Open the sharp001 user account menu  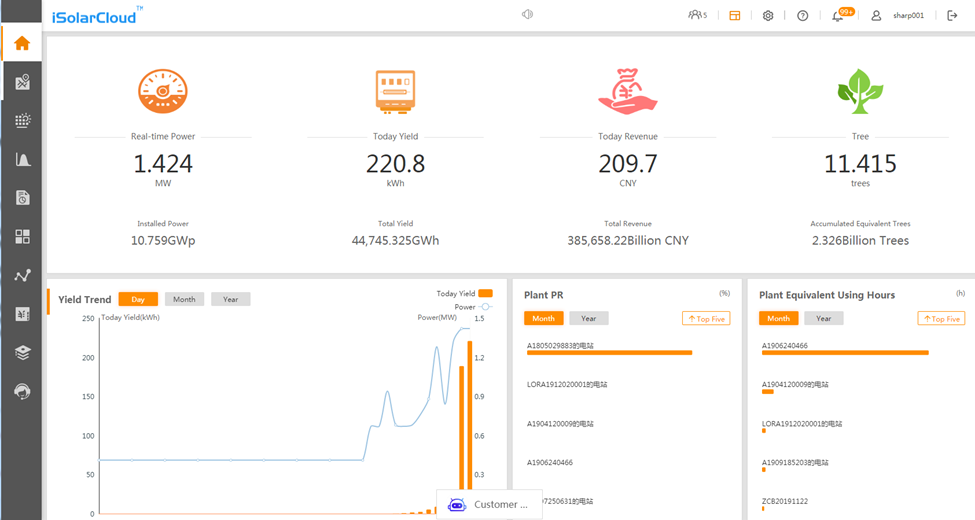click(x=900, y=16)
